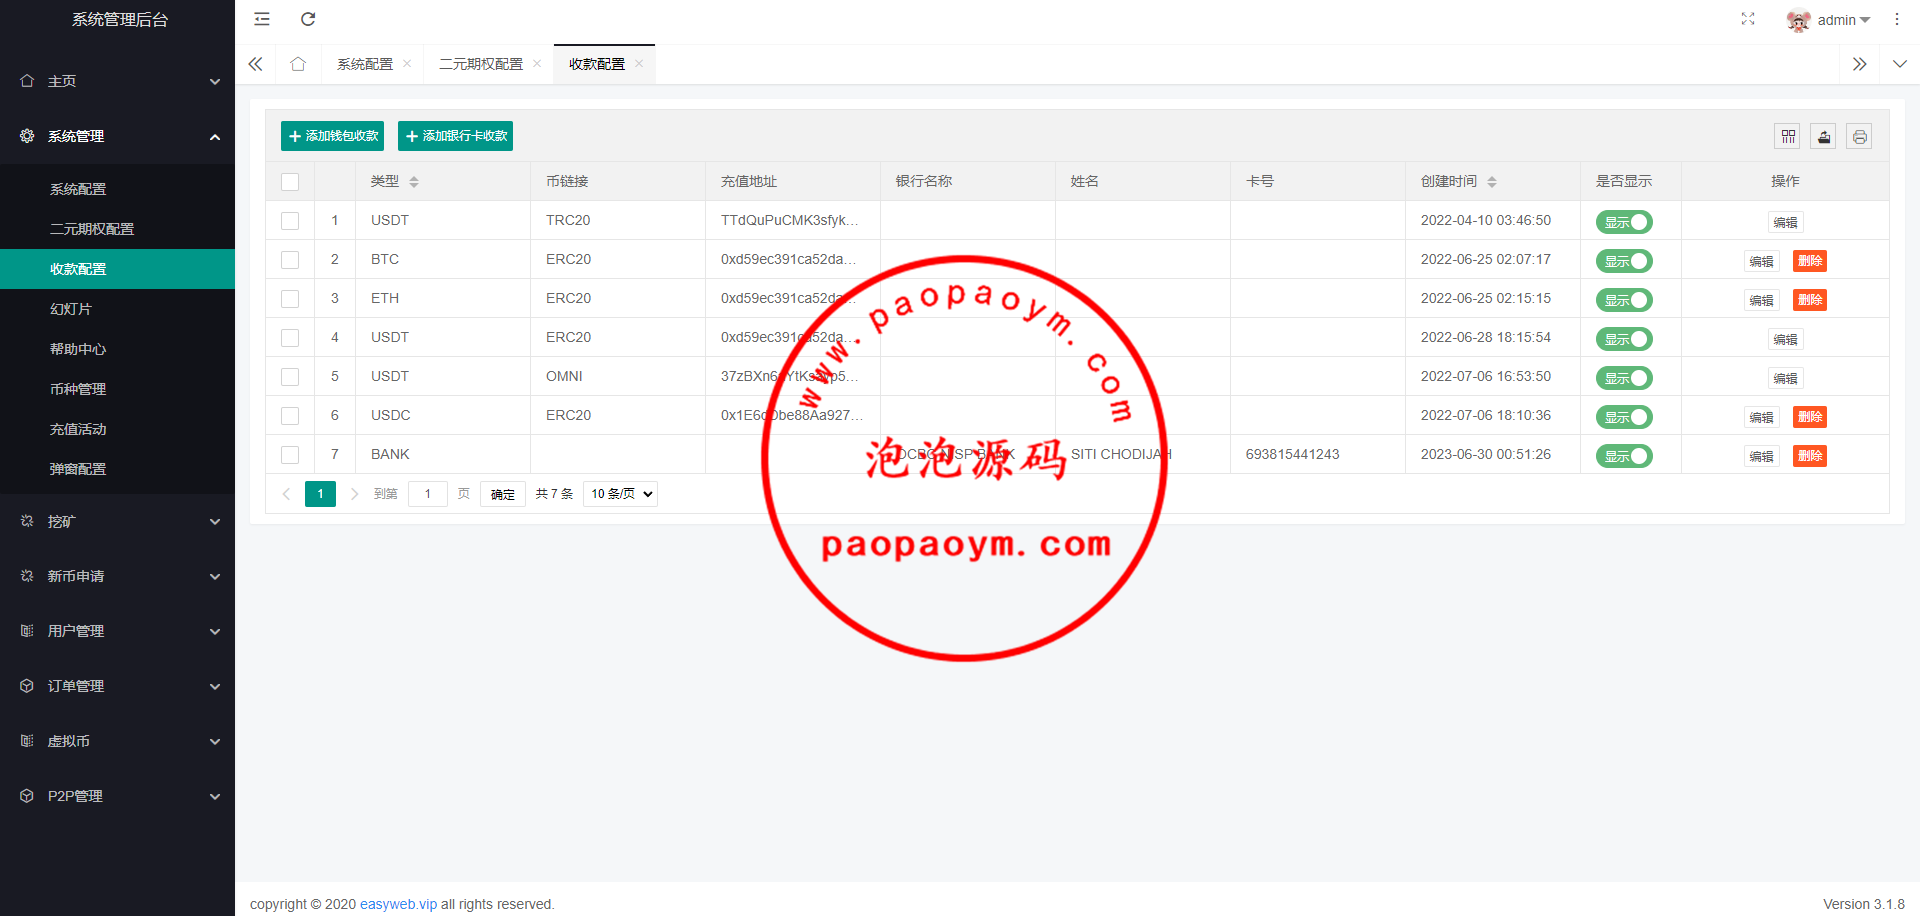The height and width of the screenshot is (916, 1920).
Task: Tick the select-all checkbox in table header
Action: click(x=290, y=182)
